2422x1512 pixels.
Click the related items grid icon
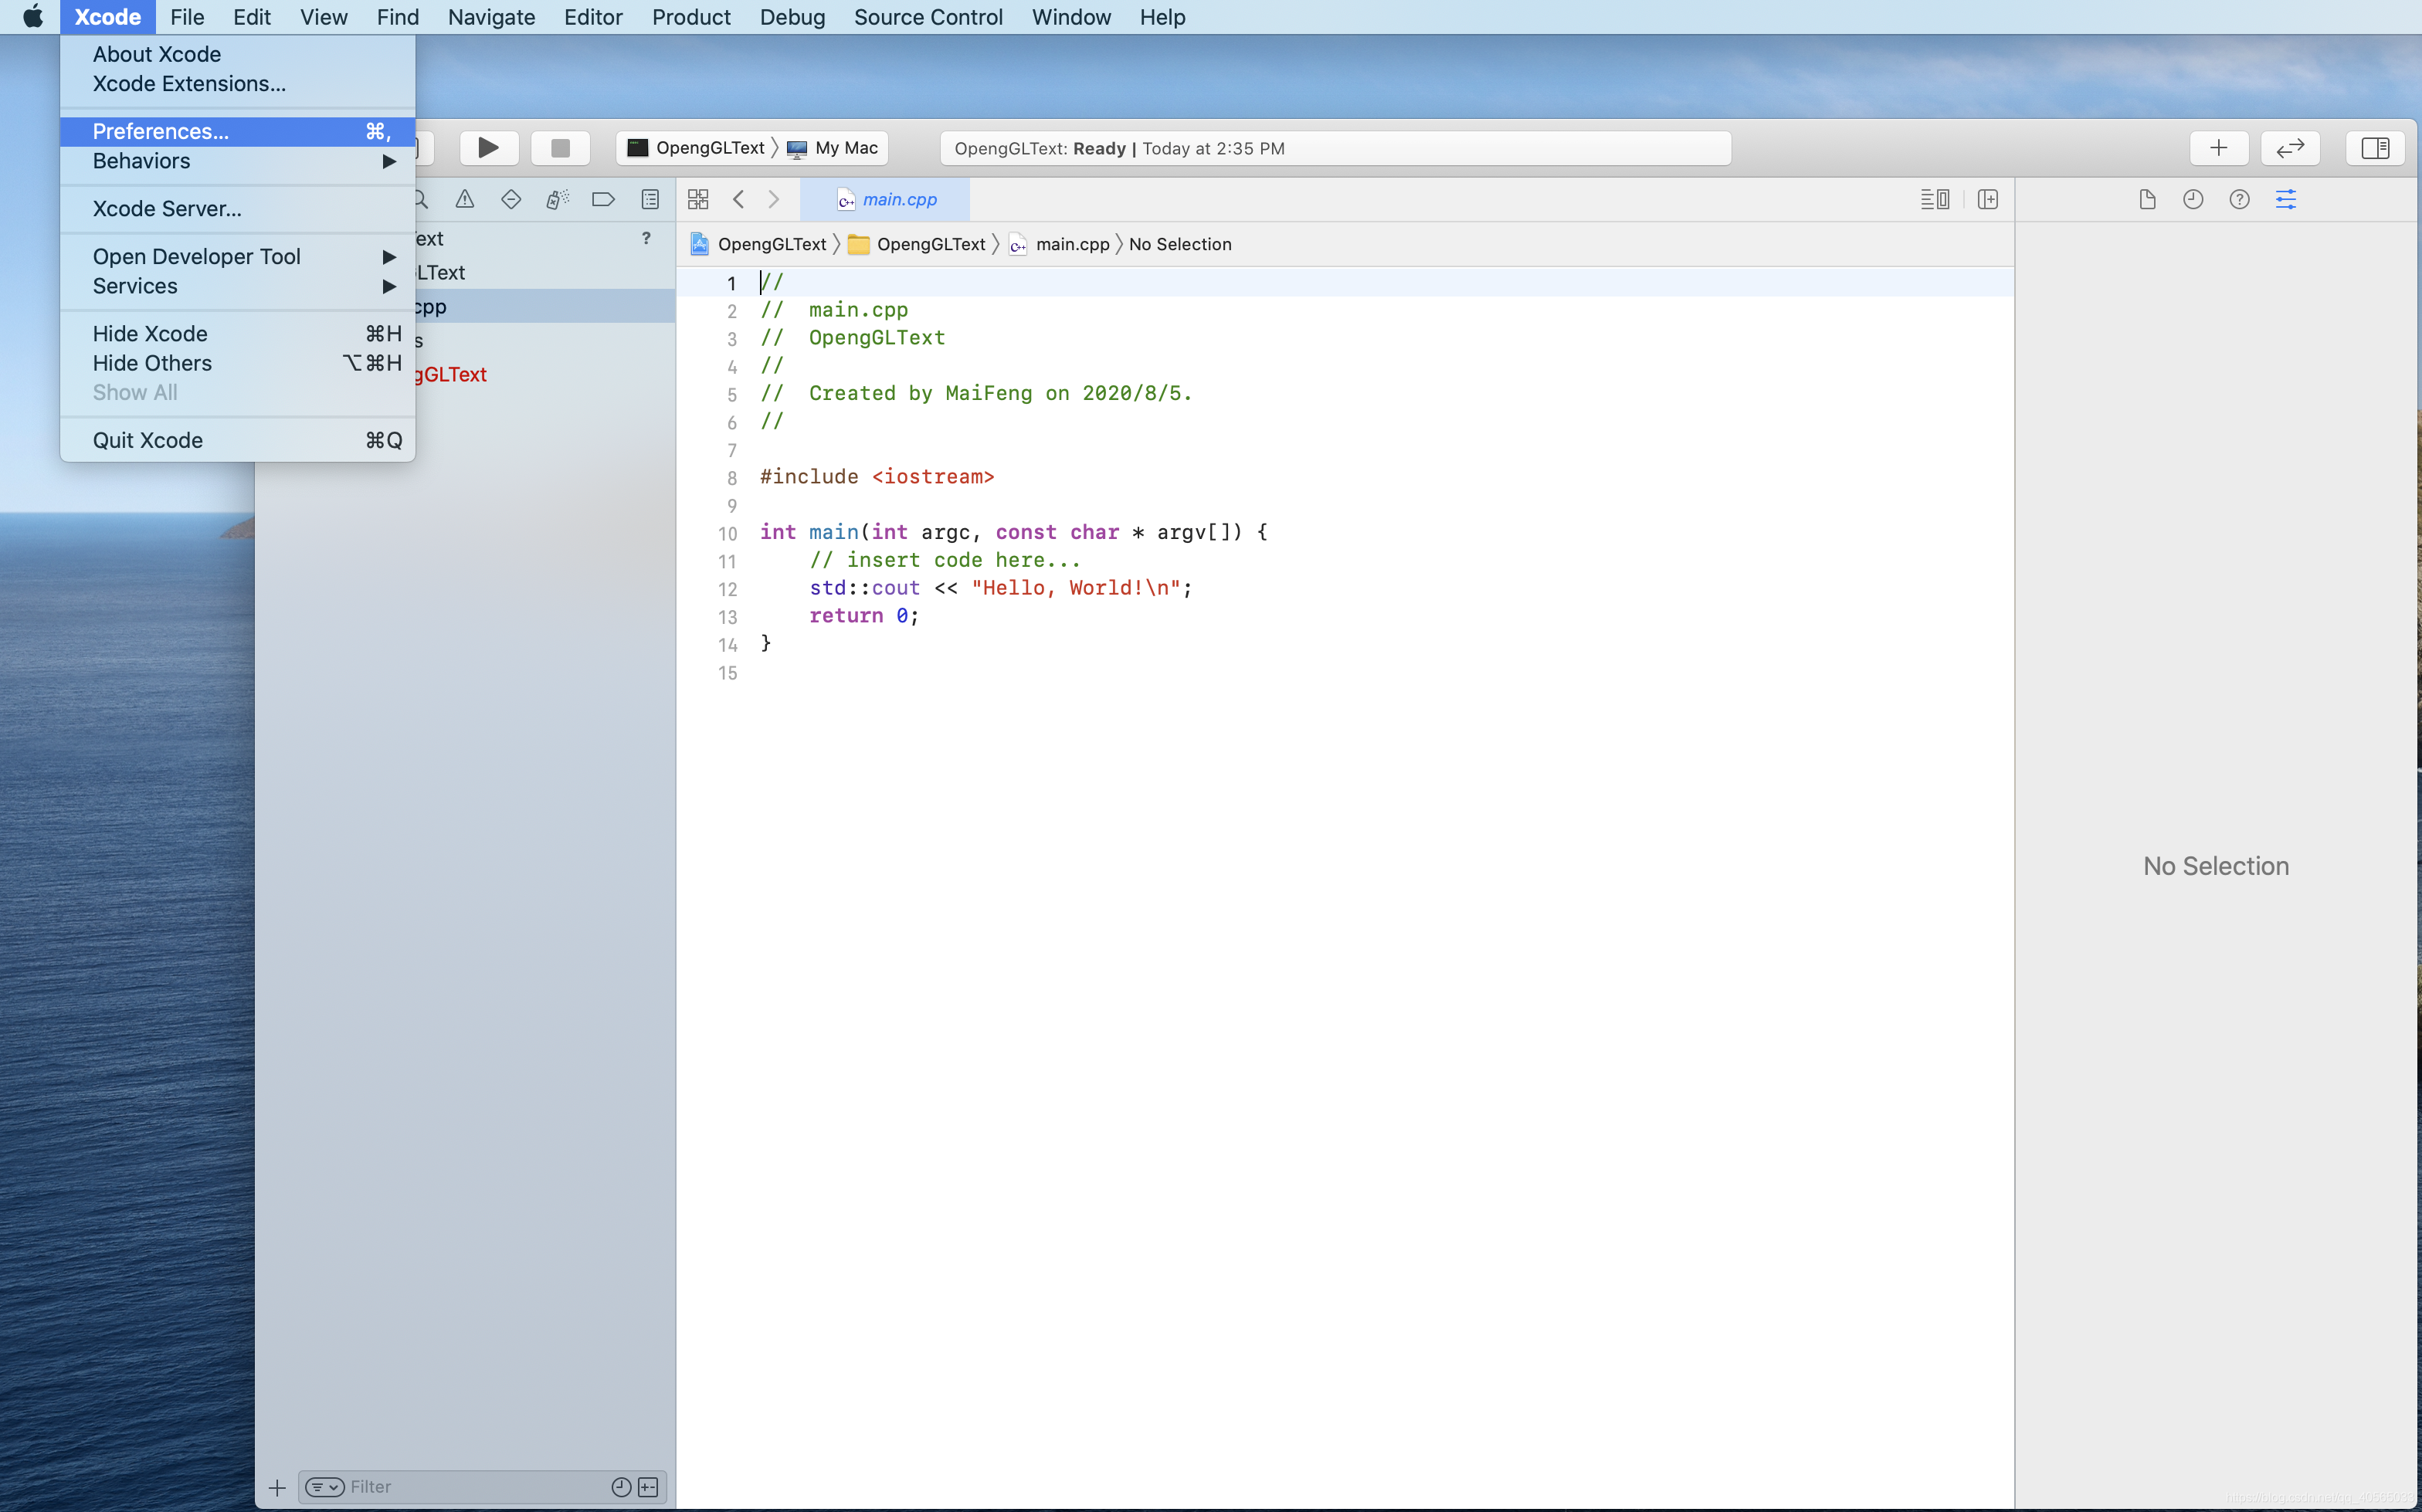(698, 199)
